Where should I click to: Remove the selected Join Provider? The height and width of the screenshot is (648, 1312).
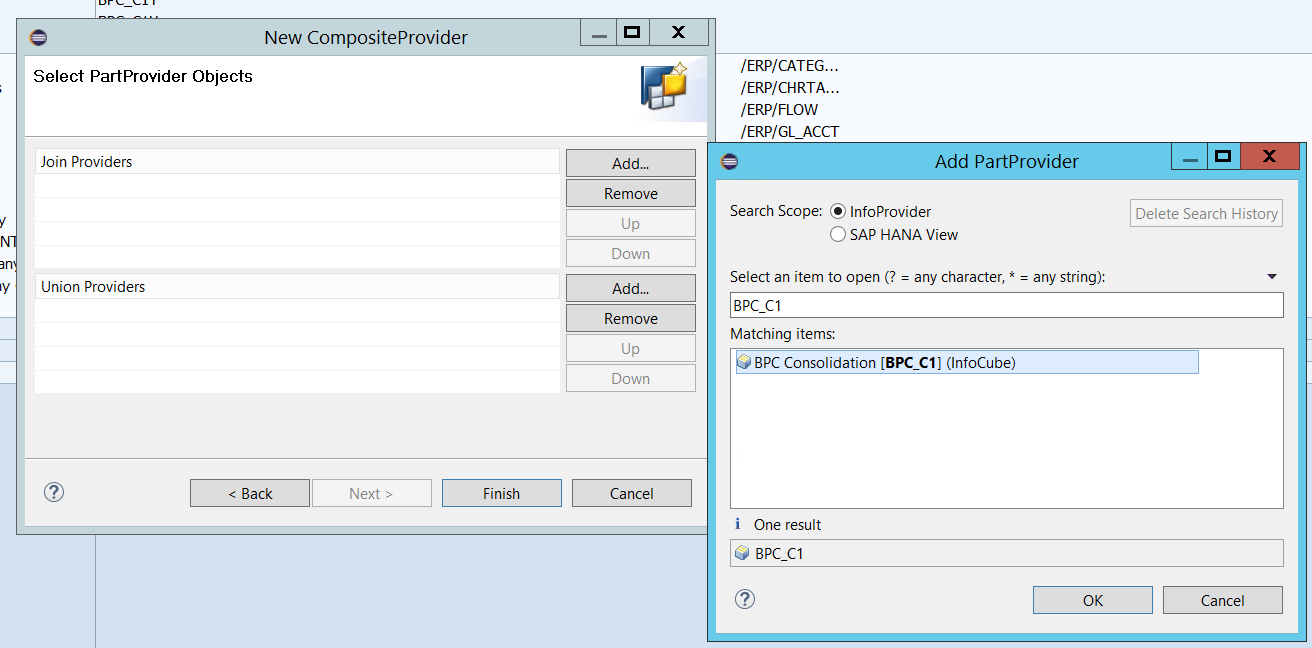point(630,193)
